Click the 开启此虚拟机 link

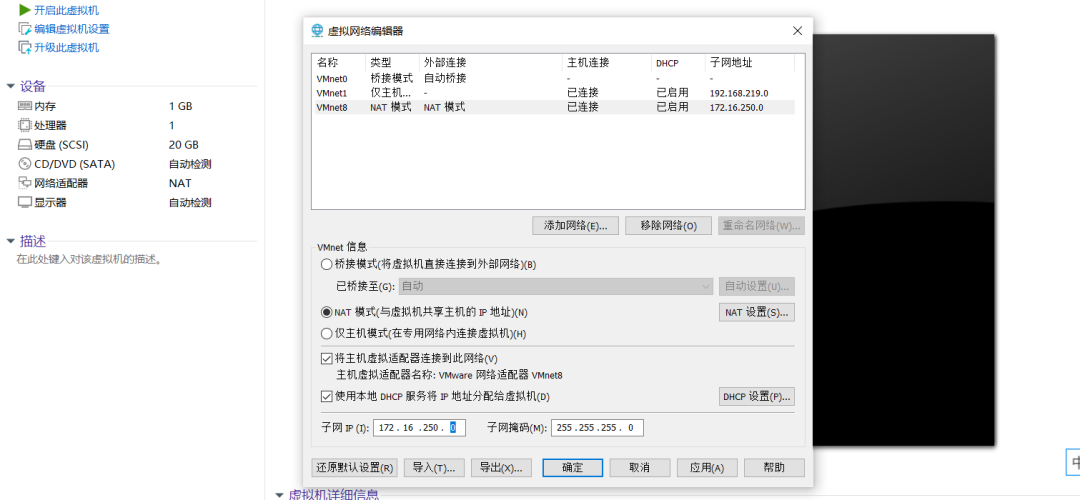coord(66,10)
